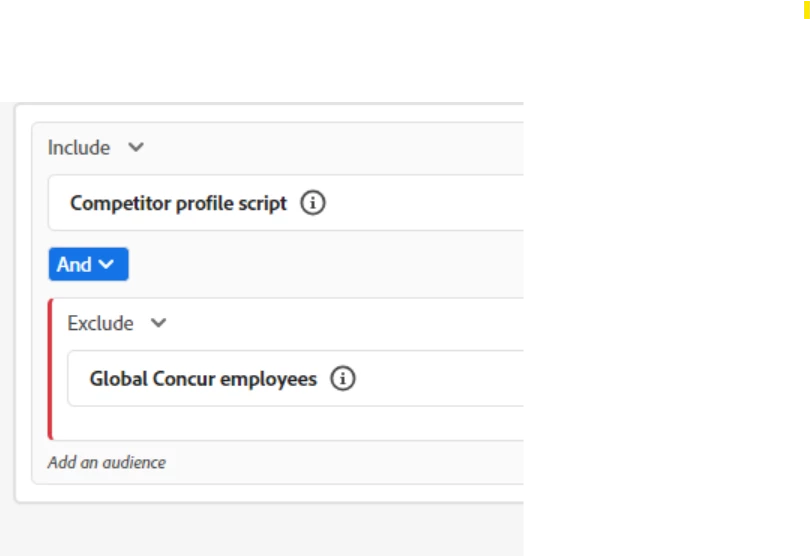The height and width of the screenshot is (556, 811).
Task: Open the blue And operator dropdown
Action: [x=88, y=264]
